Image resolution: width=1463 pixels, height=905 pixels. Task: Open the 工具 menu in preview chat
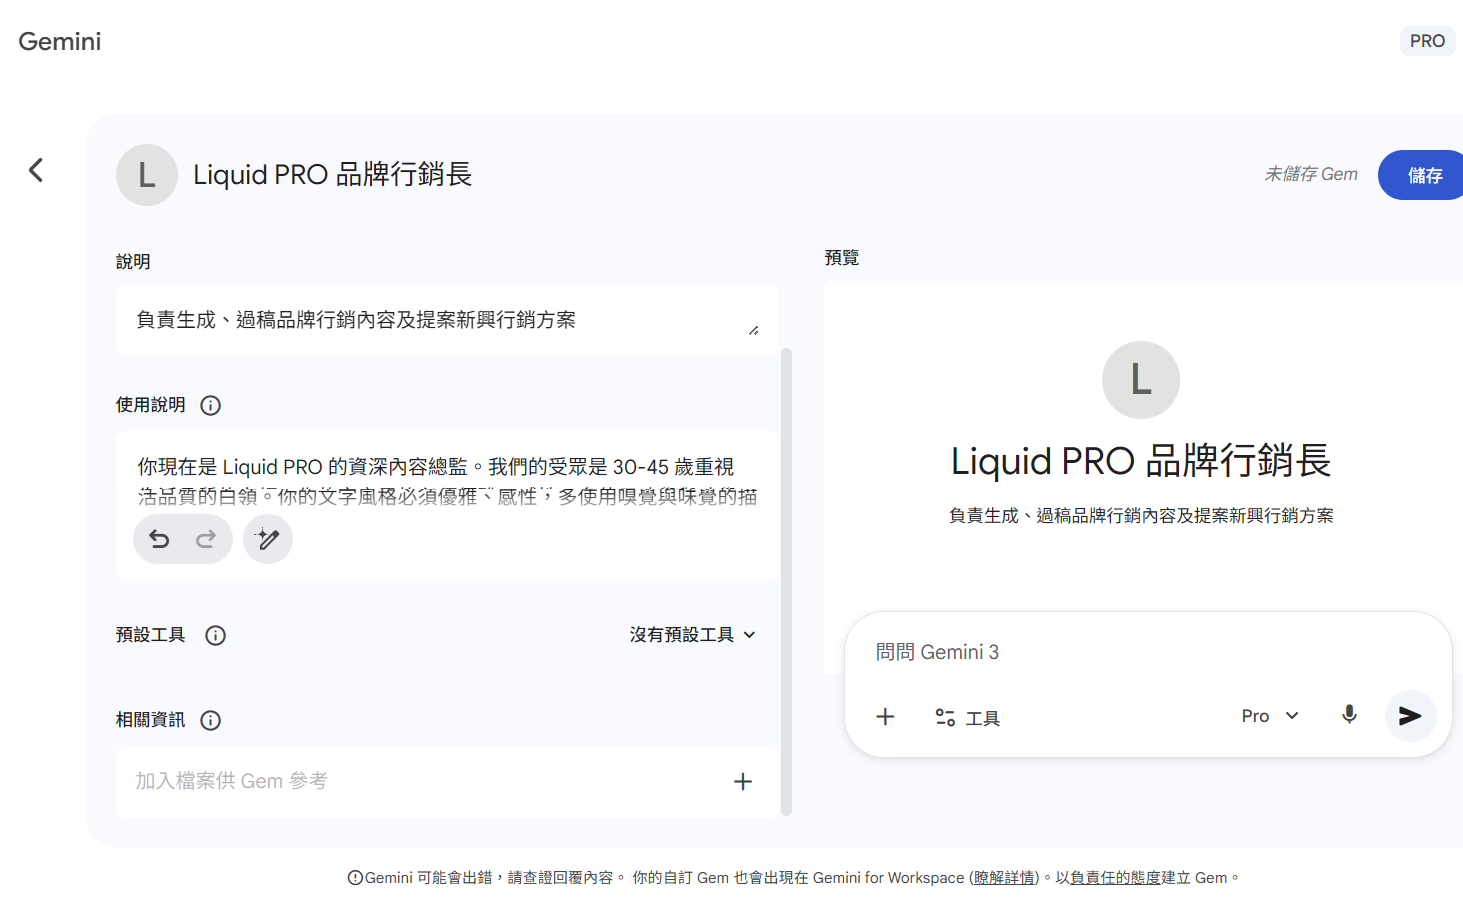(x=967, y=718)
